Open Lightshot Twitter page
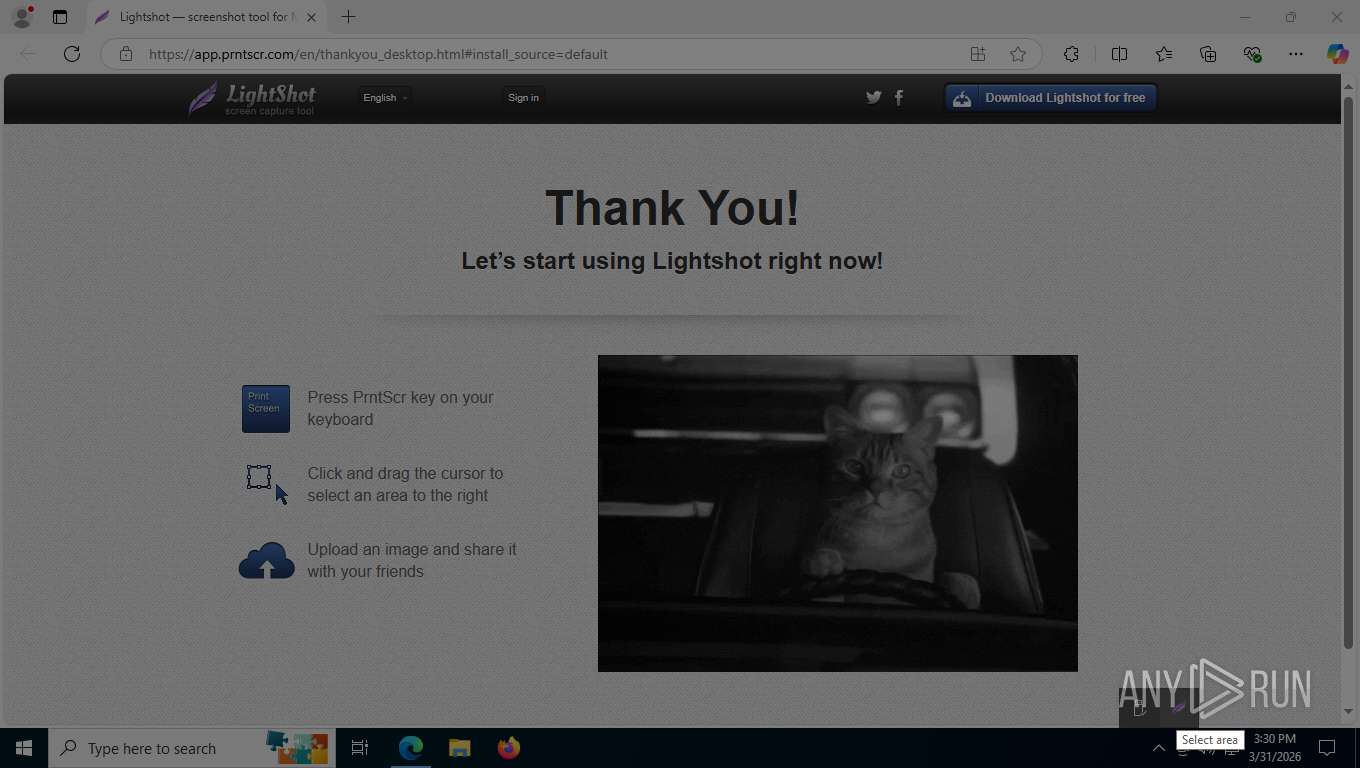The height and width of the screenshot is (768, 1360). (x=874, y=97)
